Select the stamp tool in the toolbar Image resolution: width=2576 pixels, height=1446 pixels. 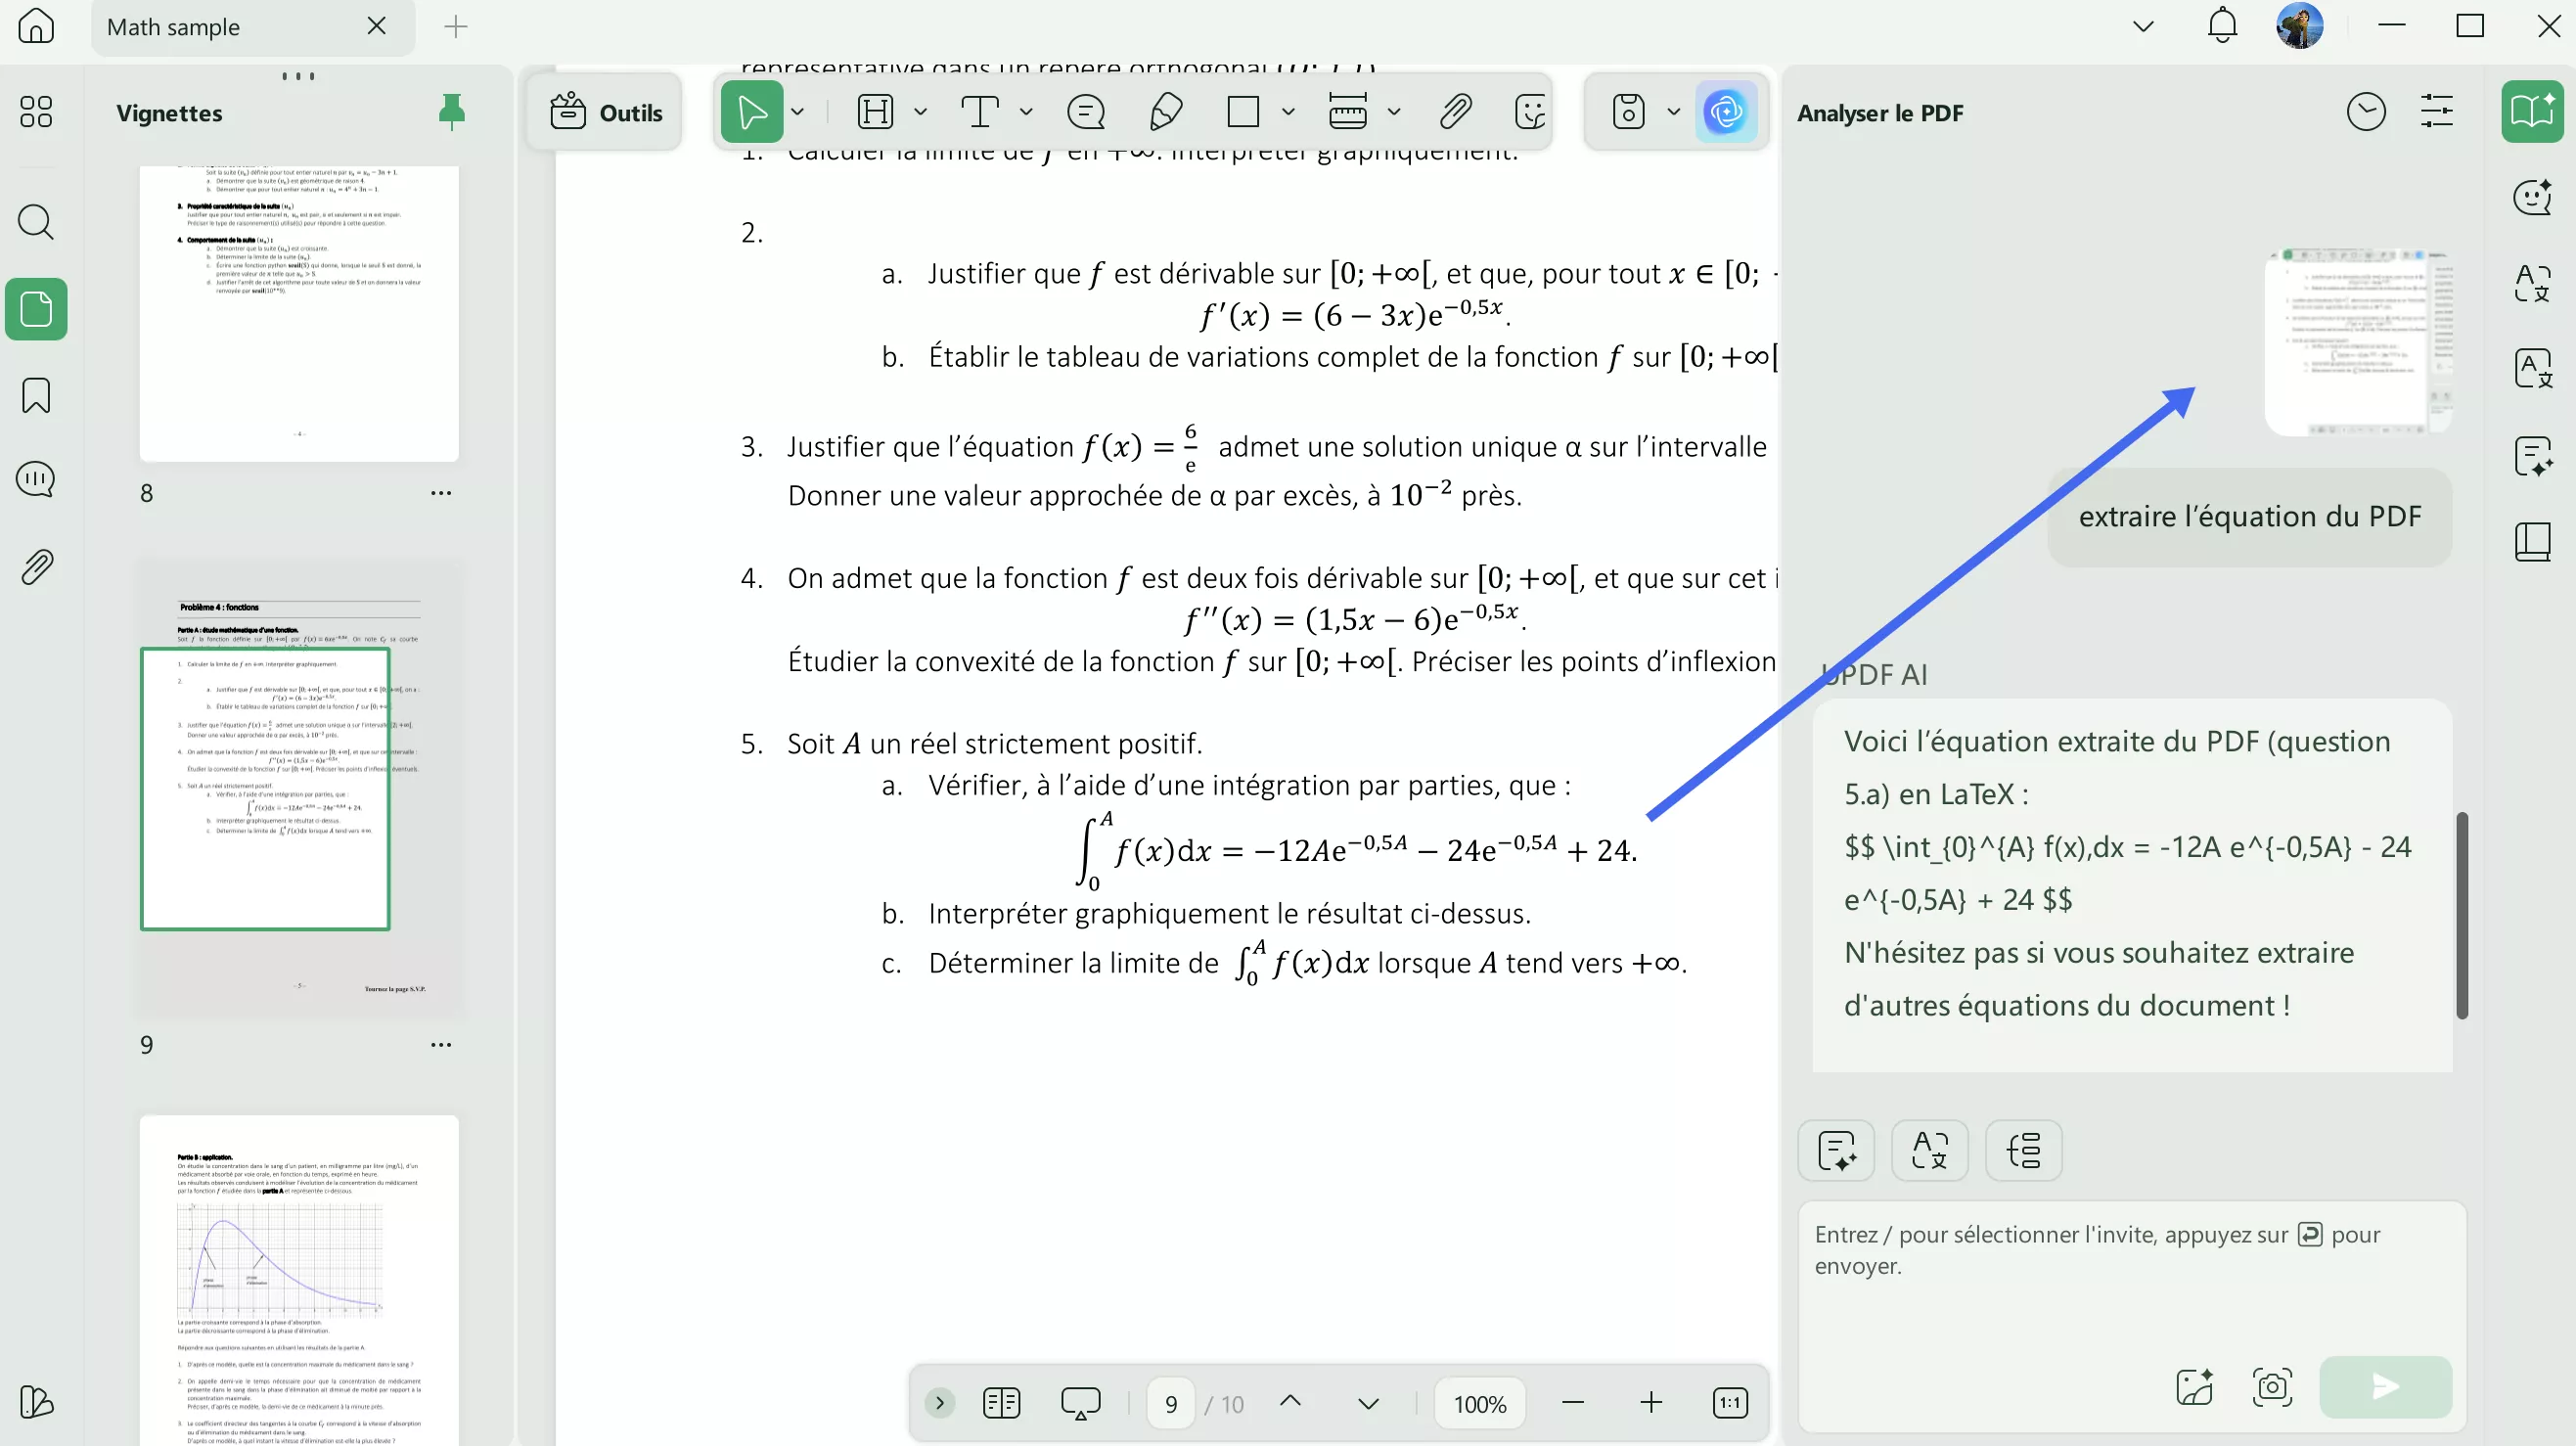(1530, 111)
